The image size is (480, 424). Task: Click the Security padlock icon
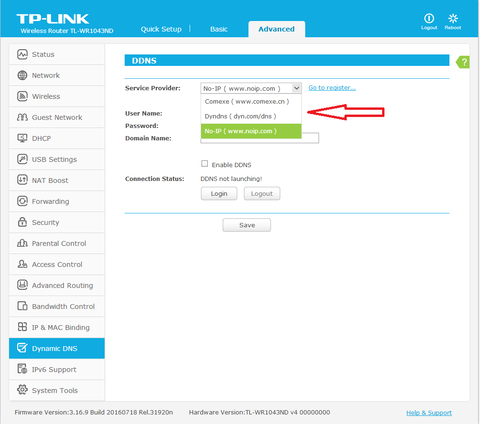click(22, 222)
